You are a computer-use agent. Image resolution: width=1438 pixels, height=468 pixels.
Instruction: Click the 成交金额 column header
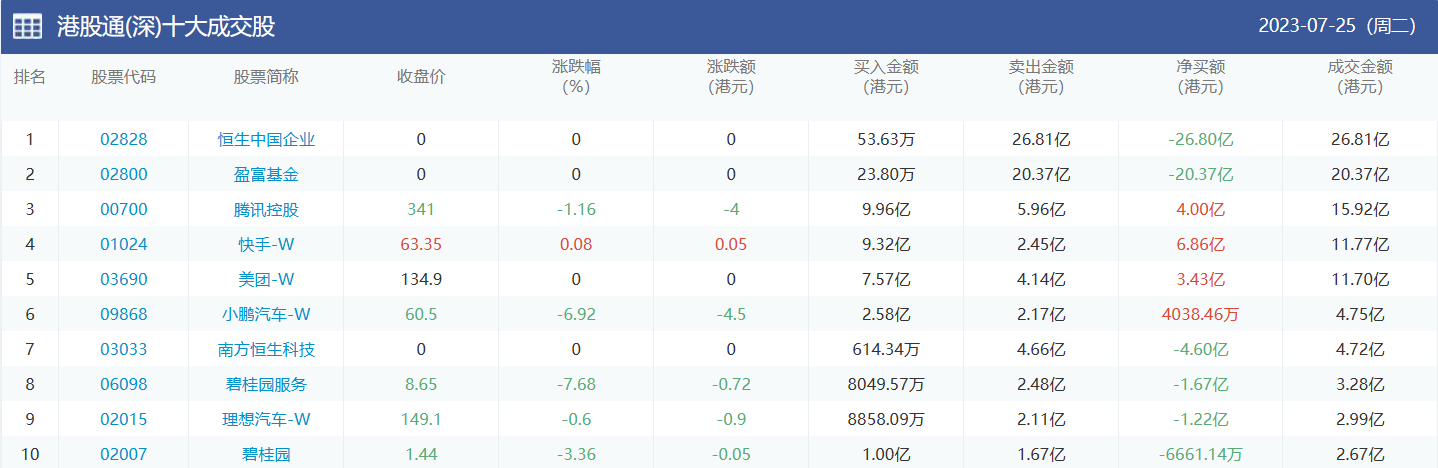tap(1360, 77)
